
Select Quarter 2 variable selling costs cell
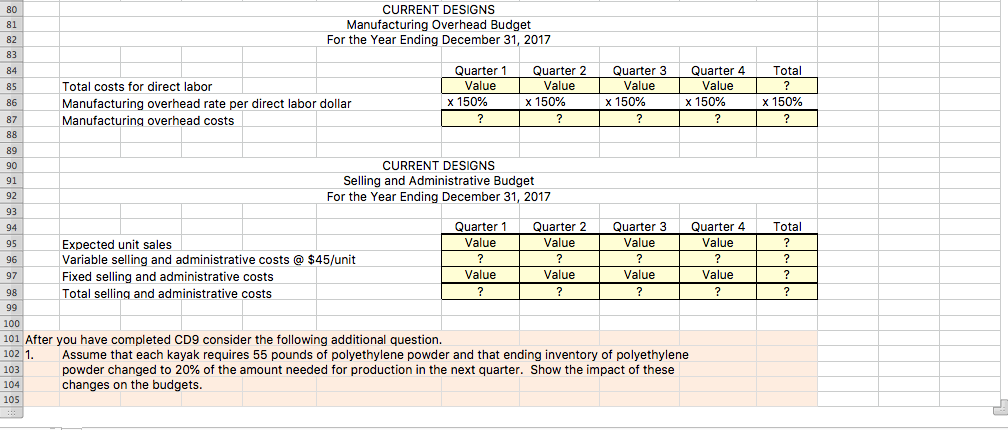pyautogui.click(x=559, y=260)
